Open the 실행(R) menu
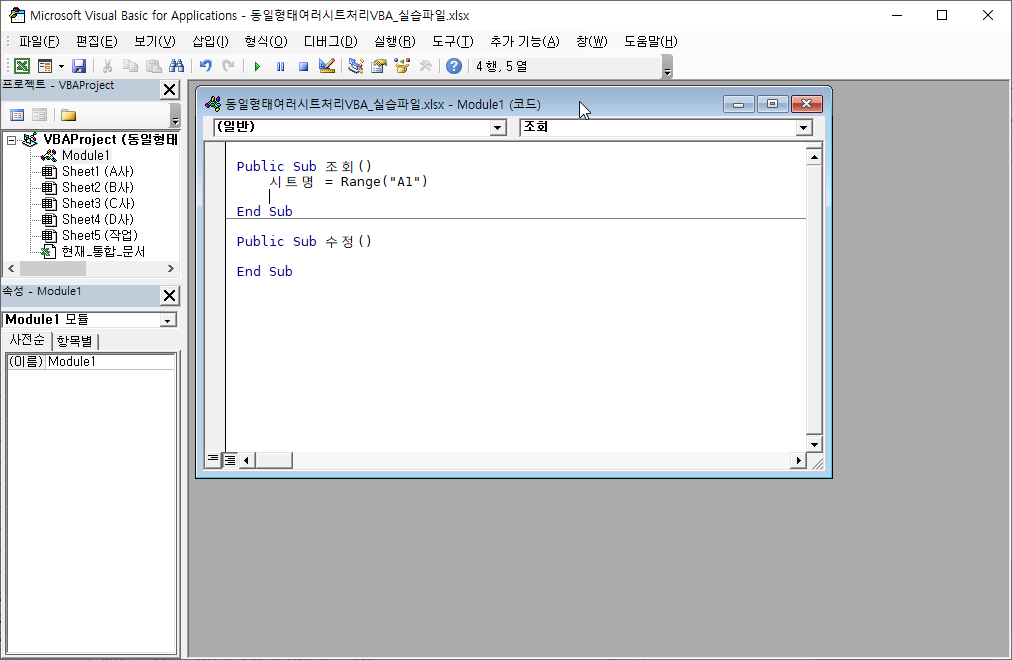Image resolution: width=1012 pixels, height=660 pixels. pos(394,41)
